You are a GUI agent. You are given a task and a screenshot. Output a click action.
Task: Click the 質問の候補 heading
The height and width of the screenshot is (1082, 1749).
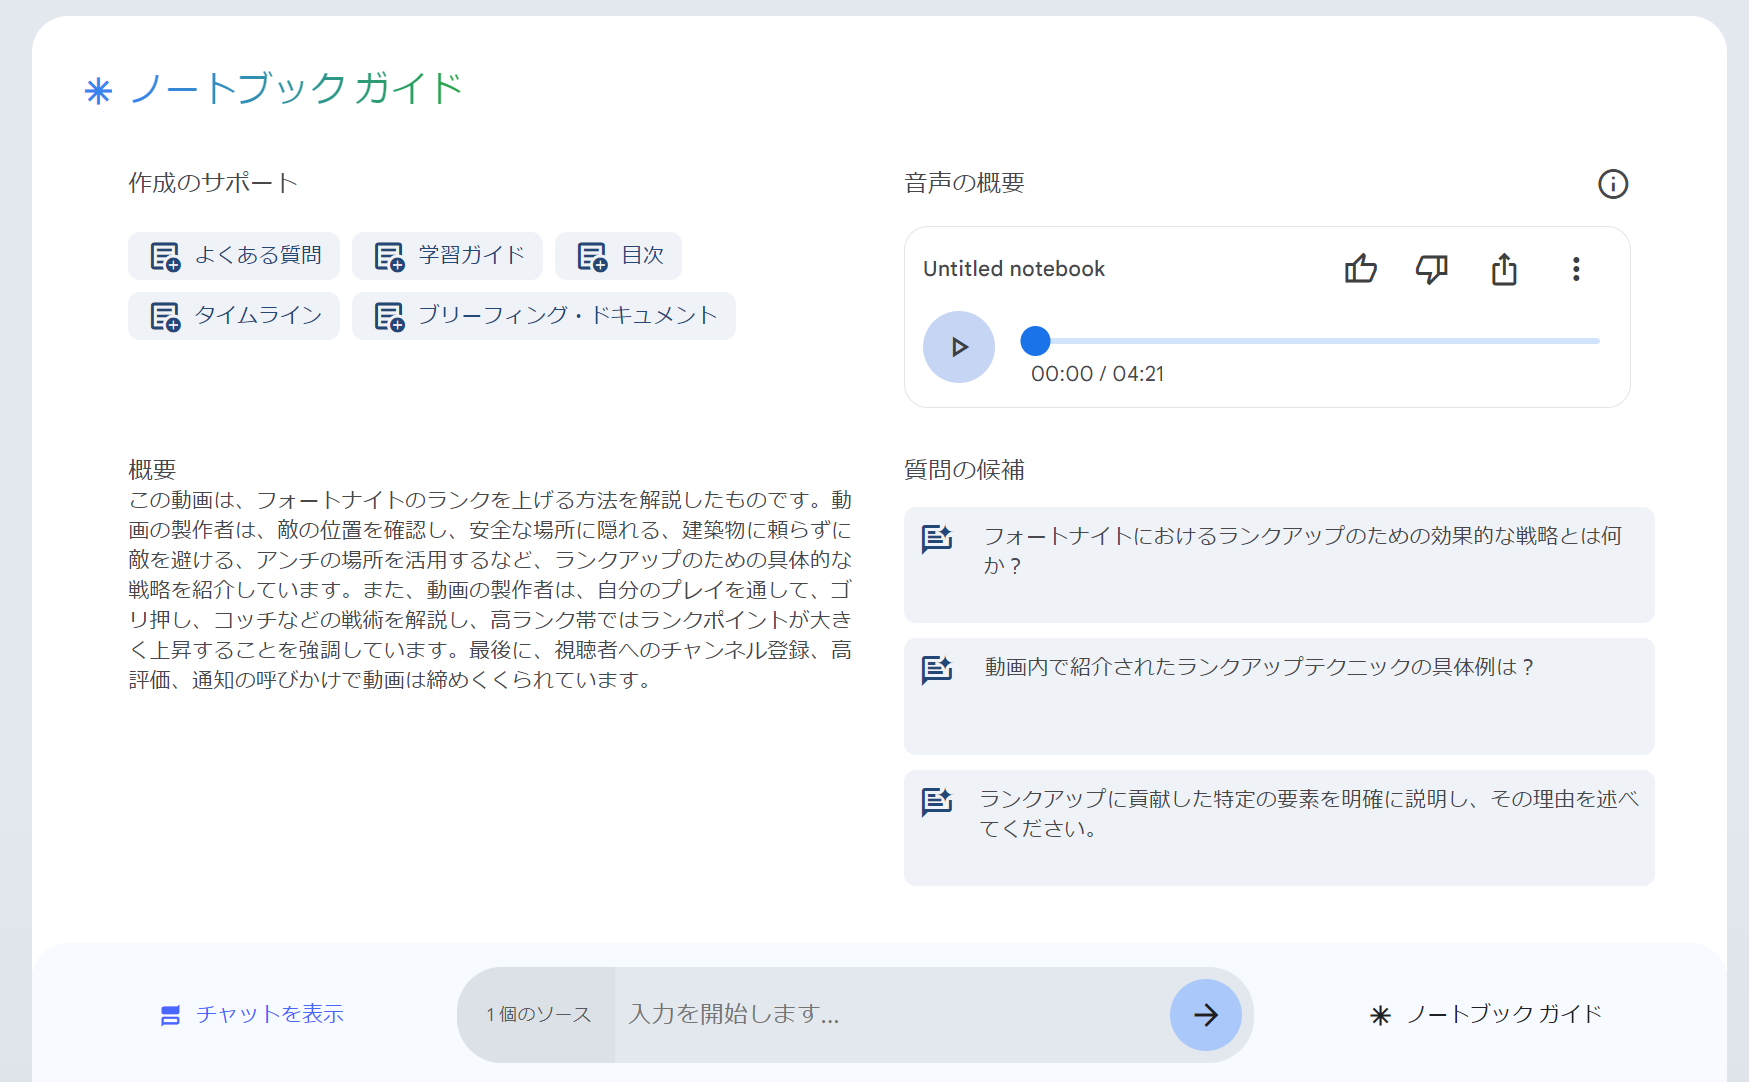point(964,470)
